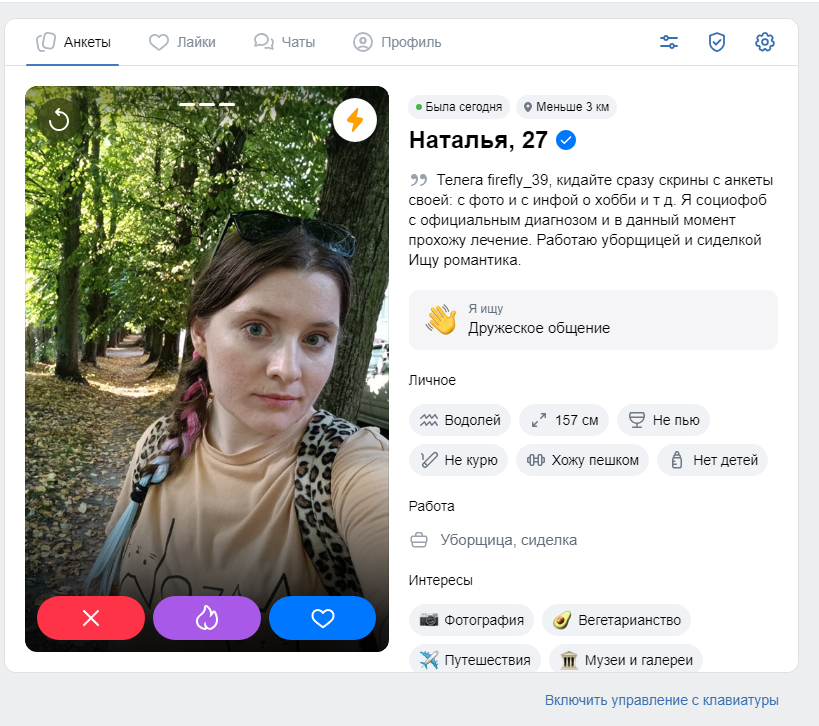The width and height of the screenshot is (819, 726).
Task: Click the 'Уборщица, сиделка' job text
Action: pos(508,540)
